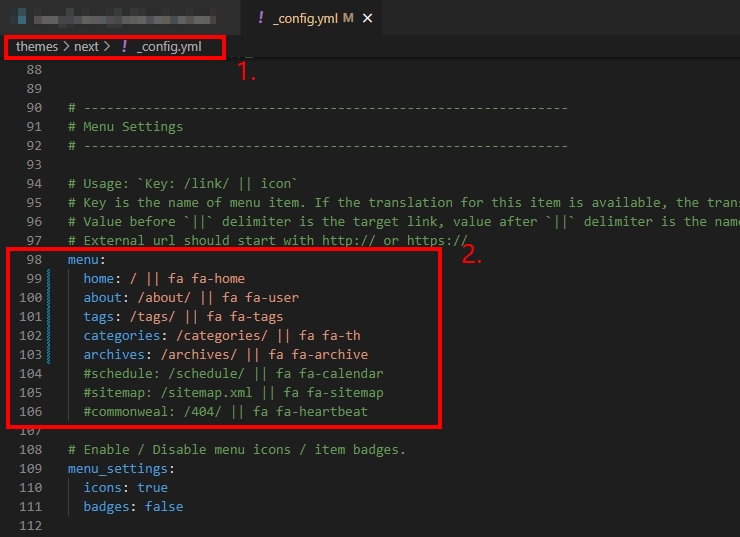The height and width of the screenshot is (537, 740).
Task: Click line number 109 in the gutter
Action: (x=30, y=469)
